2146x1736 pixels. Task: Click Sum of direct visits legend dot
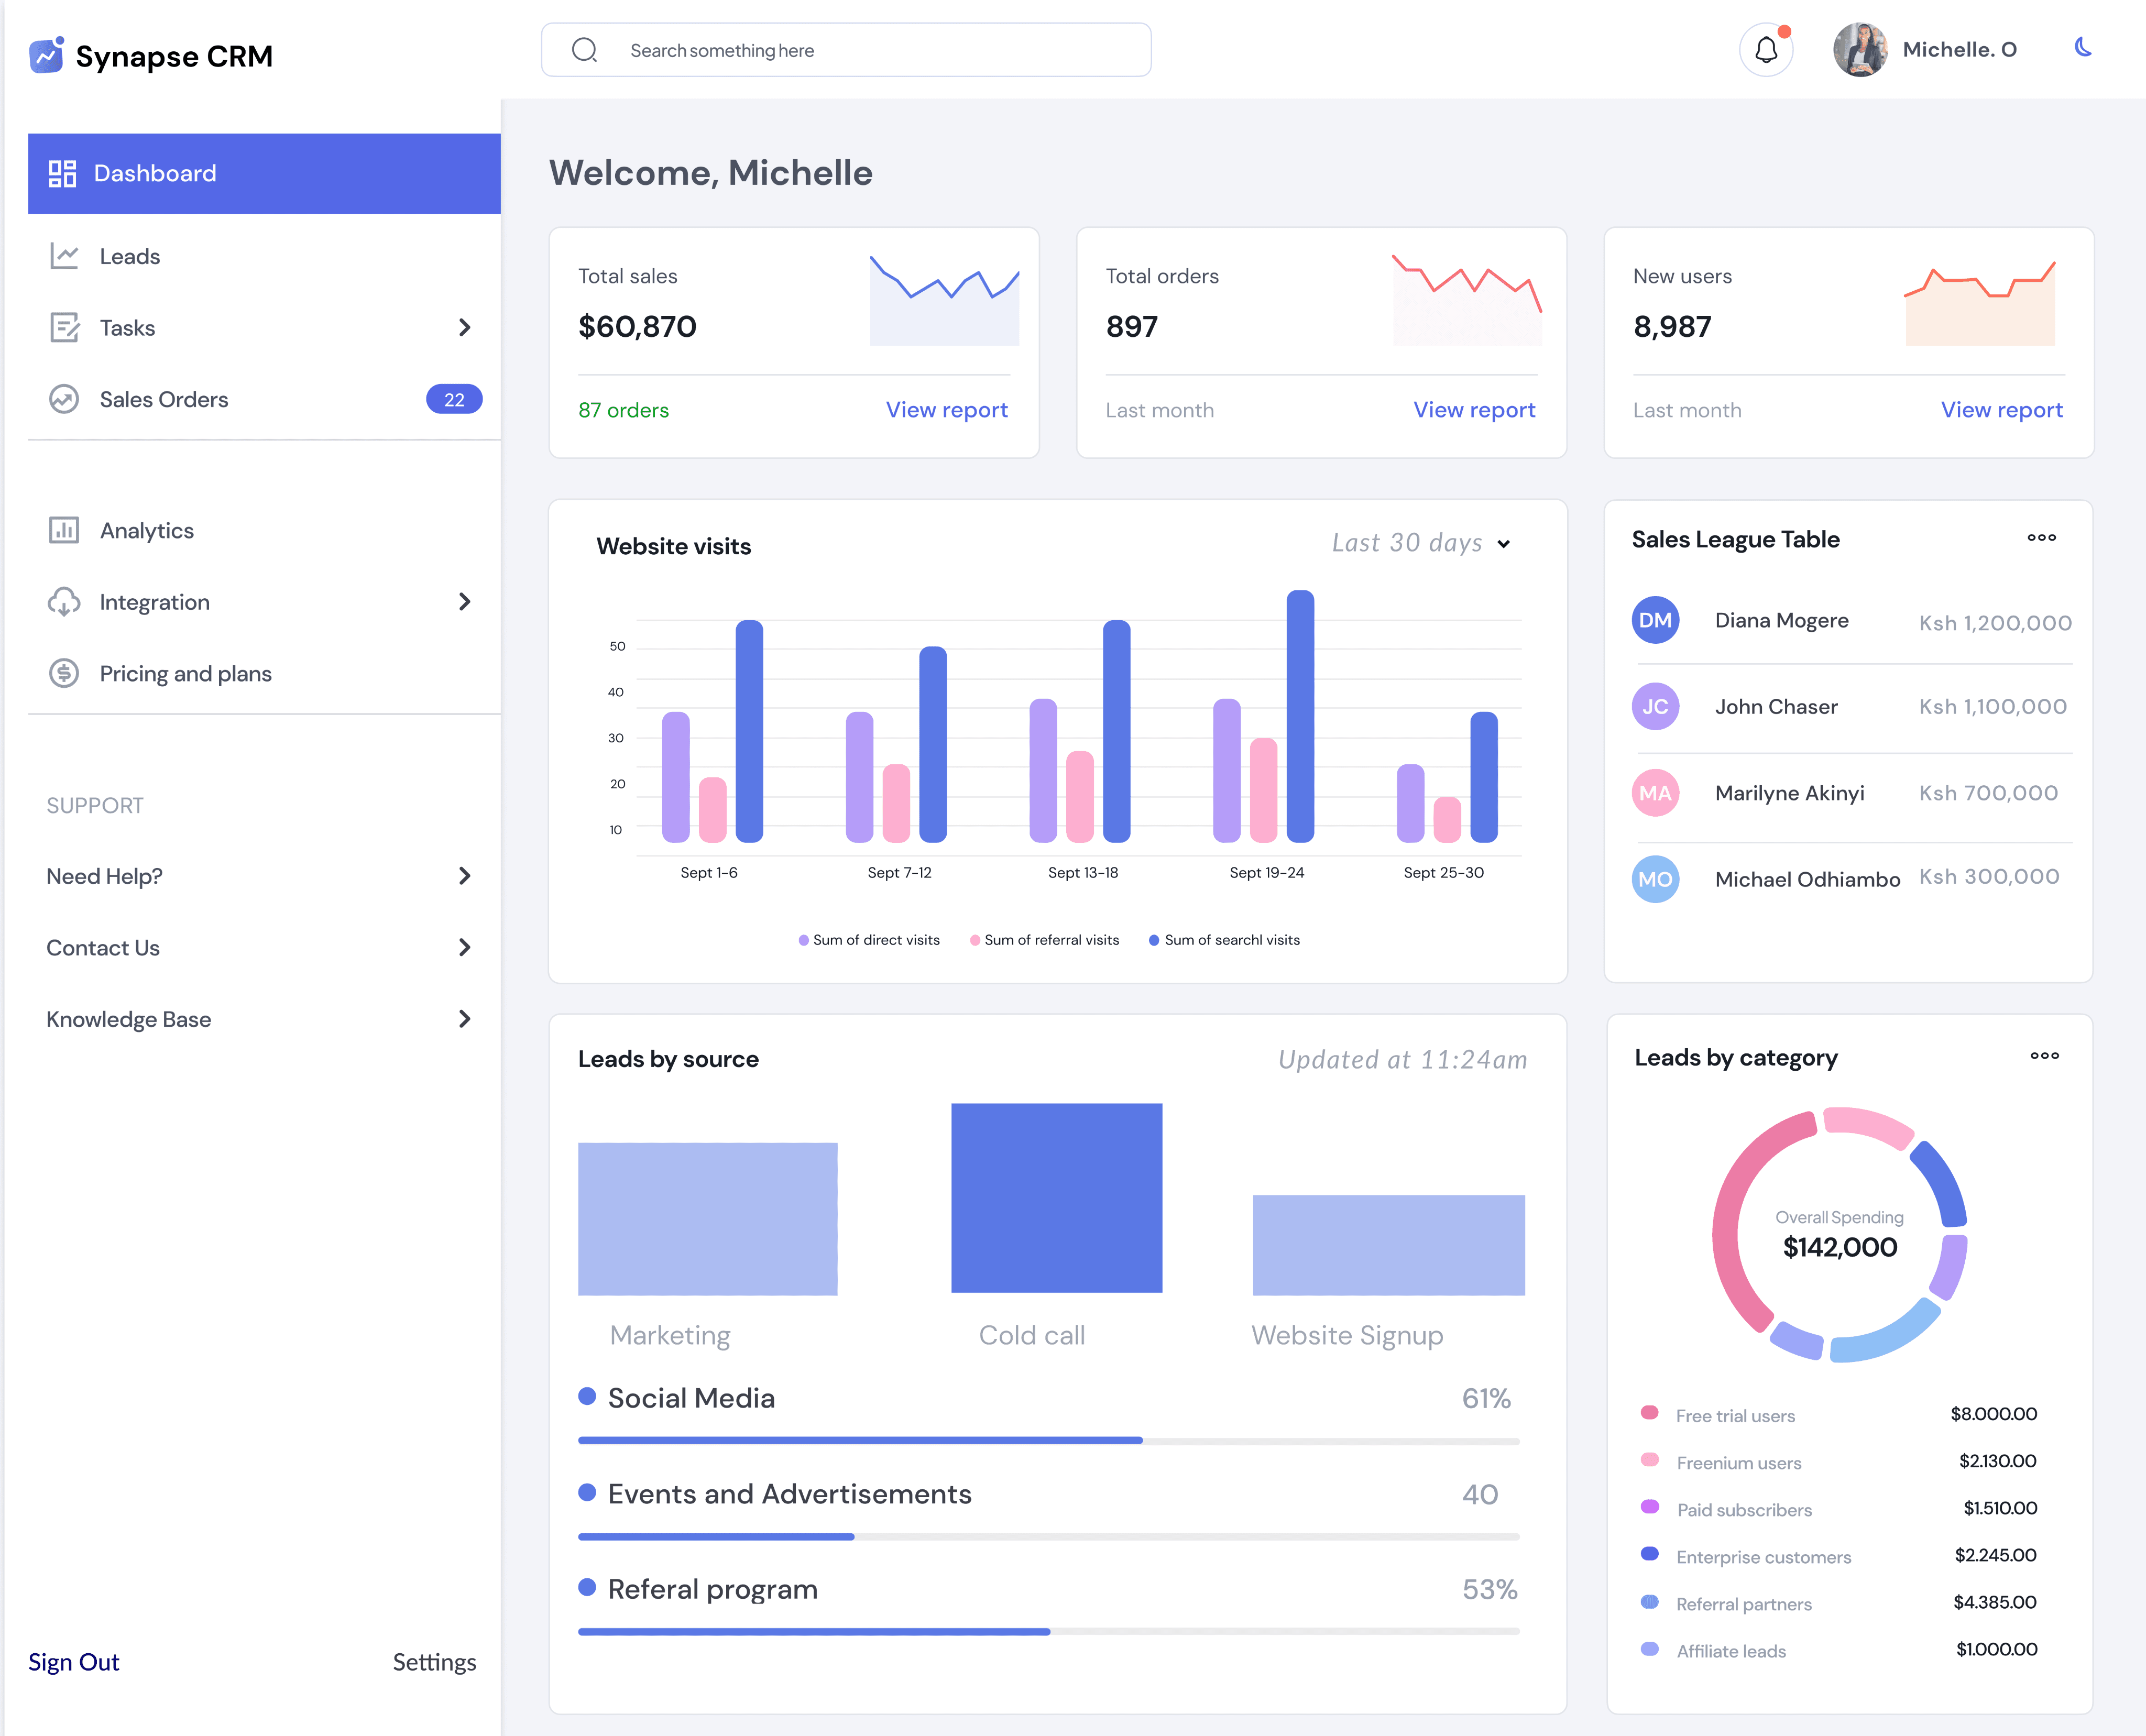pyautogui.click(x=803, y=940)
